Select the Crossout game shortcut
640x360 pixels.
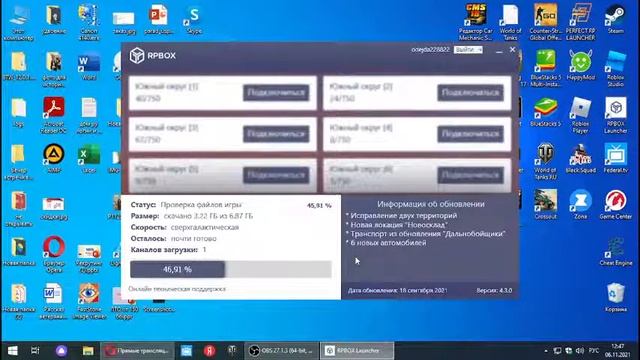point(546,205)
